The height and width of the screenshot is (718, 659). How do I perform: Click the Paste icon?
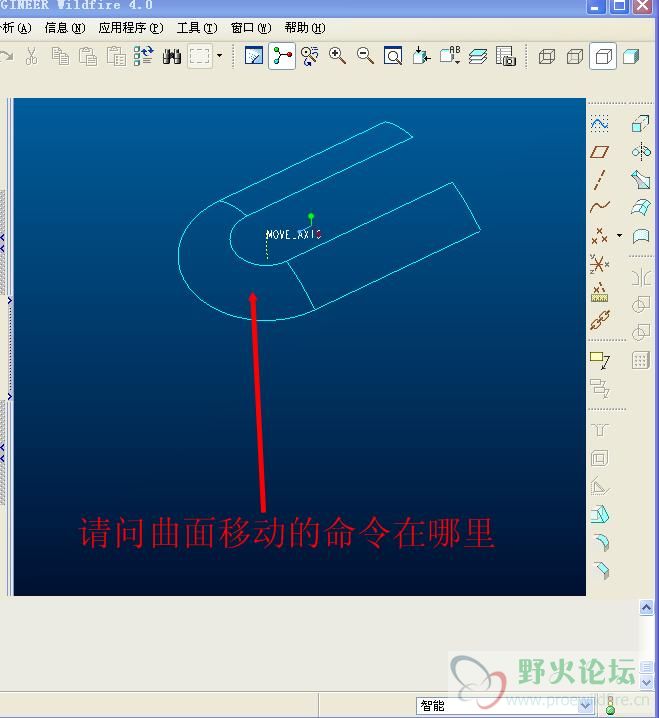87,56
